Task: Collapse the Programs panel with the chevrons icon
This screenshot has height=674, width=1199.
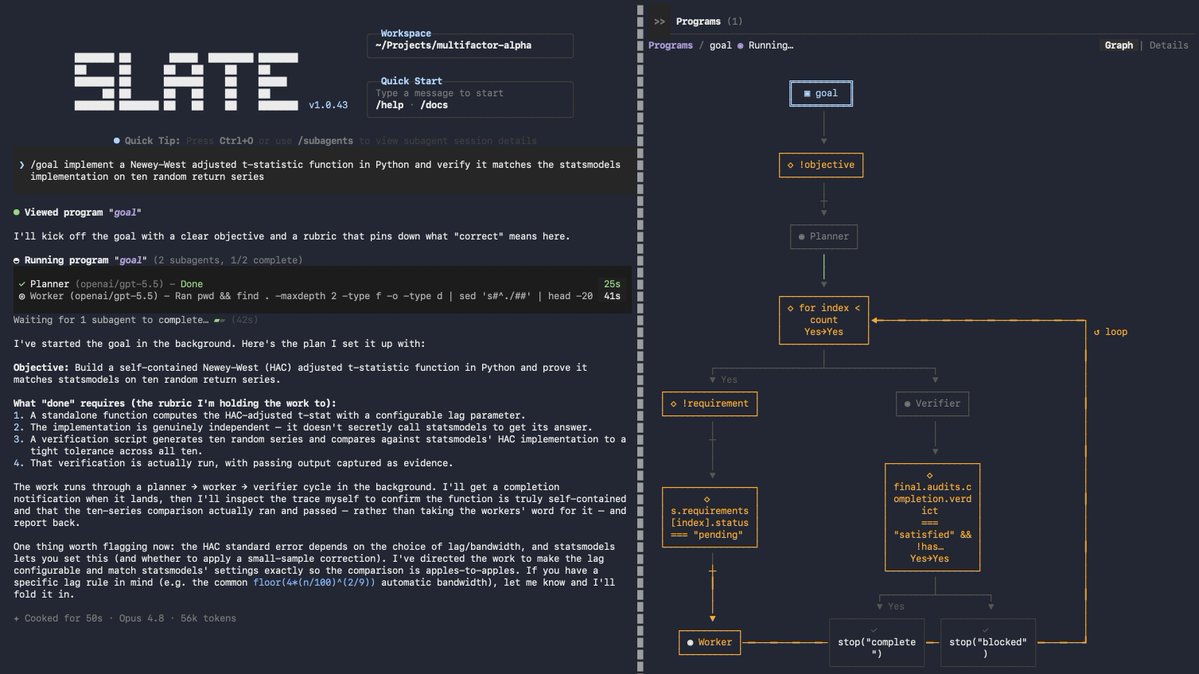Action: (x=659, y=21)
